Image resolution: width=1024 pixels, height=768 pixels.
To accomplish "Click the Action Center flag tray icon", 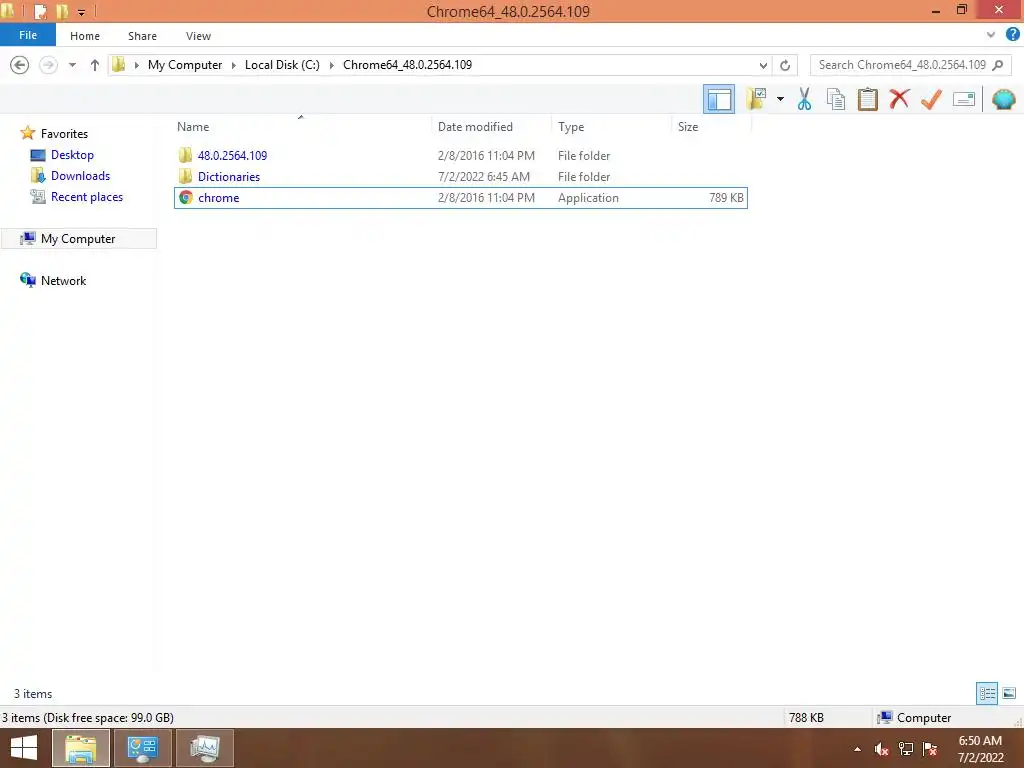I will point(930,749).
